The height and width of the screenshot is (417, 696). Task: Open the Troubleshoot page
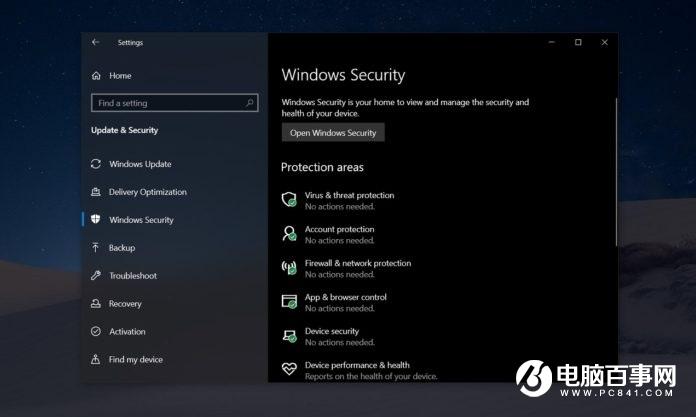point(133,276)
